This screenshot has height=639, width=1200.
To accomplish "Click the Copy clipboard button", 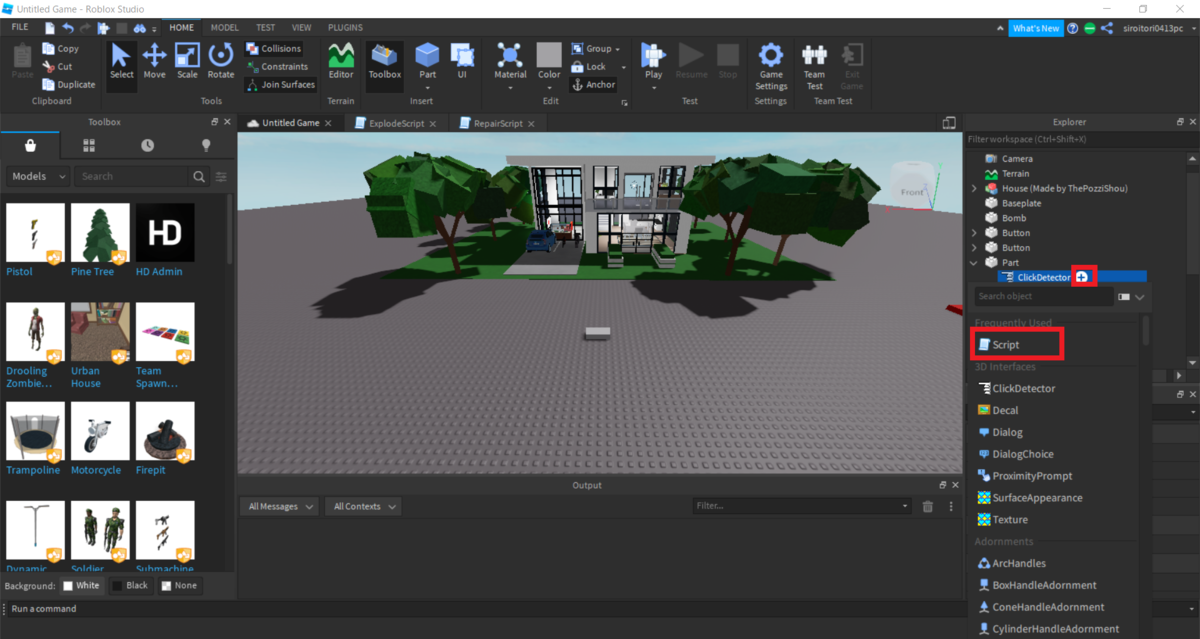I will [x=61, y=48].
